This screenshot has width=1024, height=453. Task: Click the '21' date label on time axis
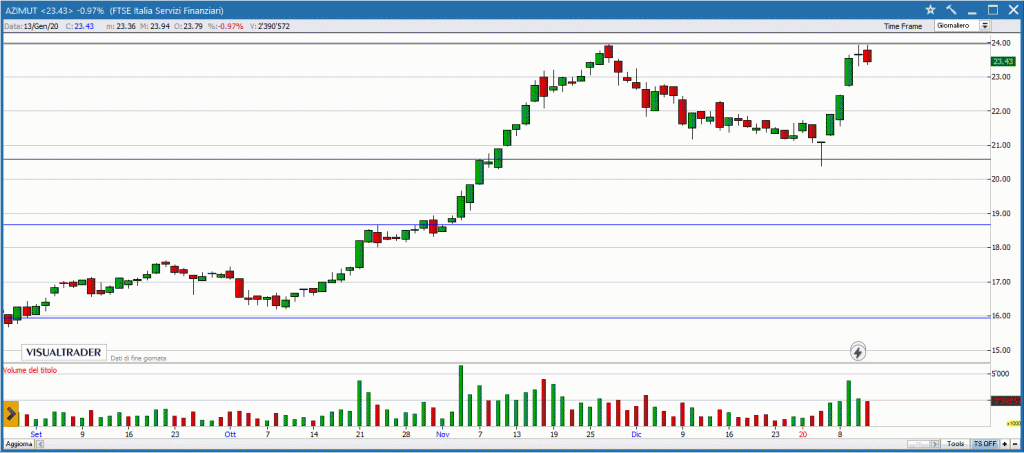coord(360,433)
